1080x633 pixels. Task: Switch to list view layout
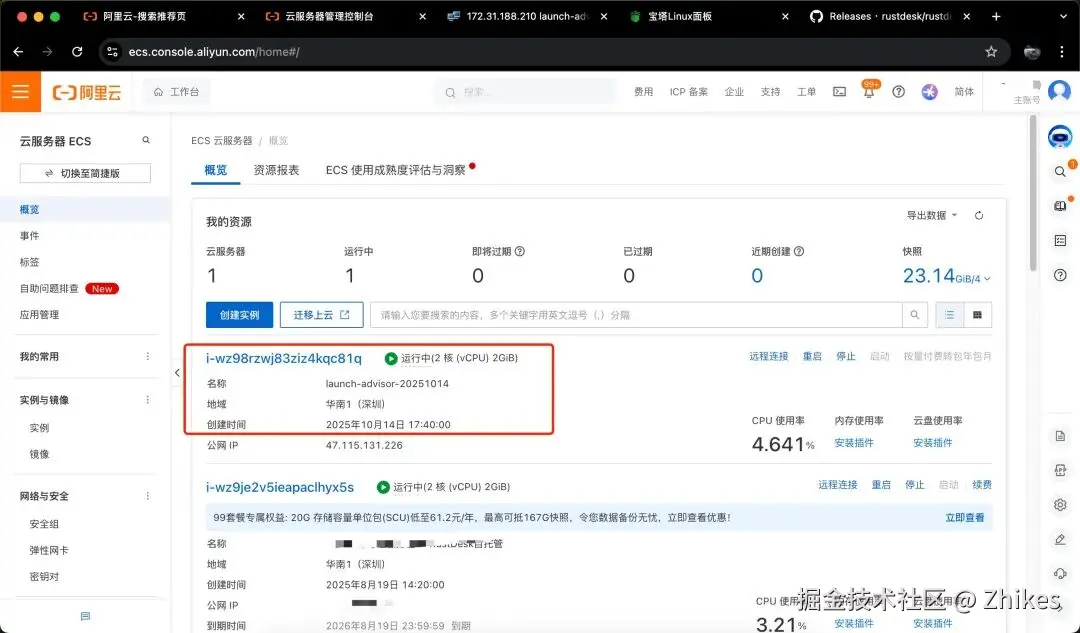pos(949,315)
